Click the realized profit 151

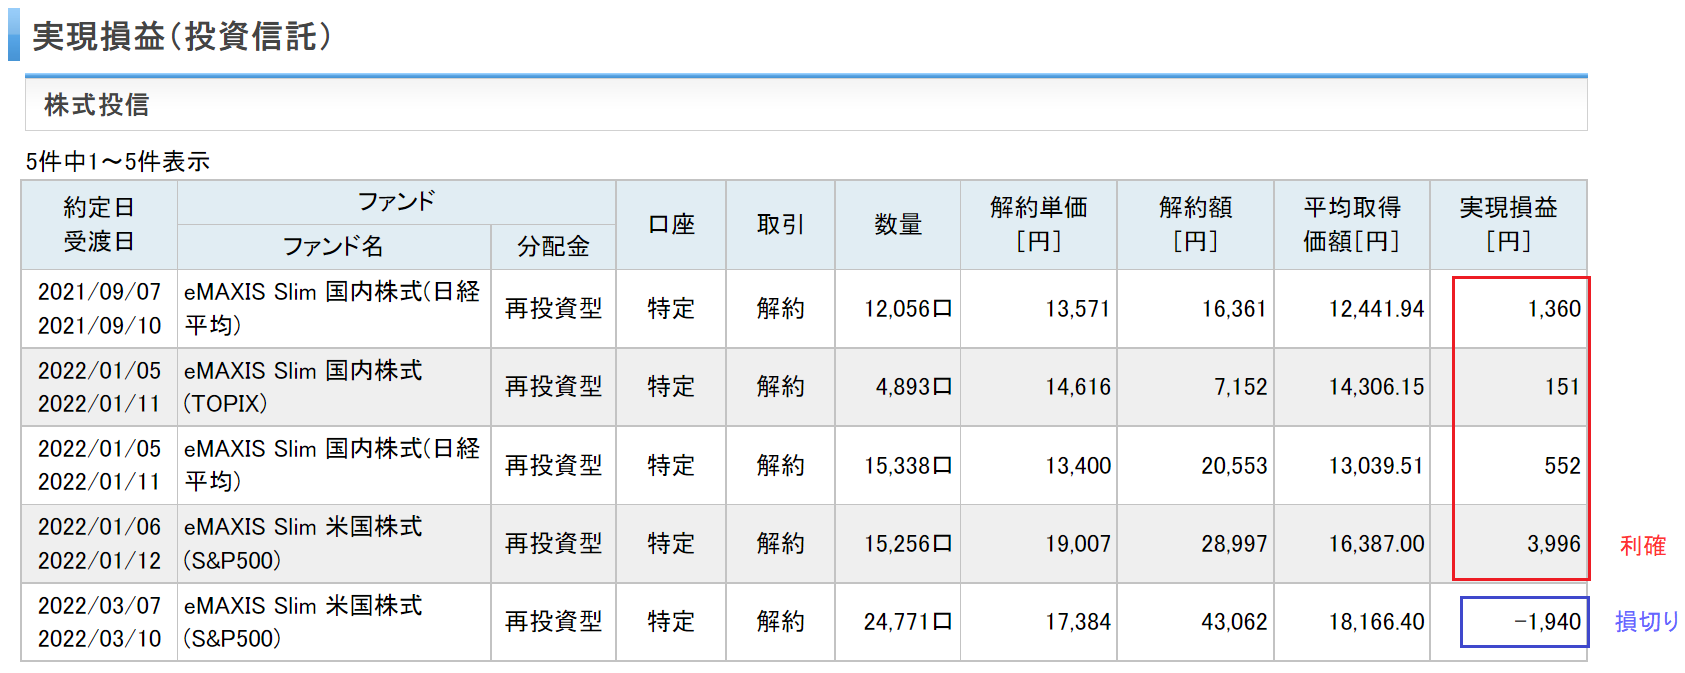(1562, 387)
